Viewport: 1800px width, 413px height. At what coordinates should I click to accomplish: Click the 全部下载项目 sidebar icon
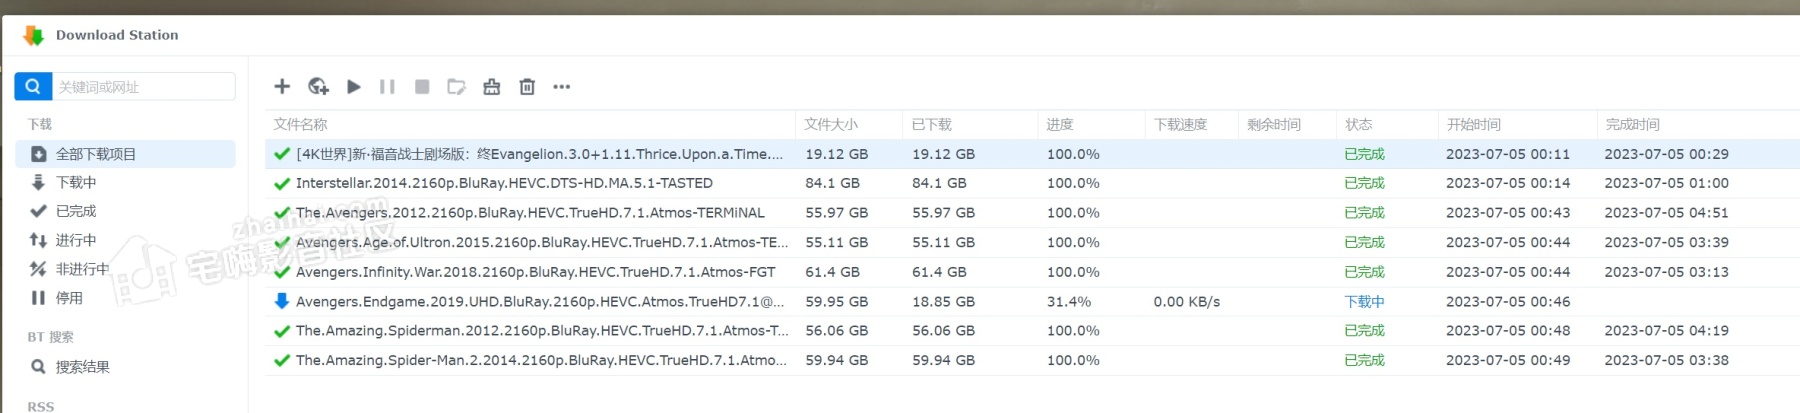[38, 154]
